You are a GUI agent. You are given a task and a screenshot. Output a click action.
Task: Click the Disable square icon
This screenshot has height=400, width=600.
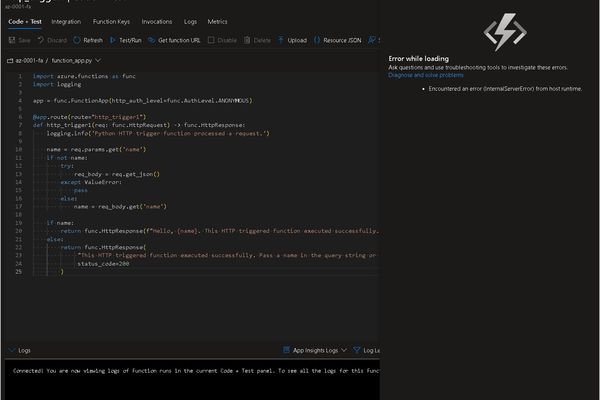[211, 40]
